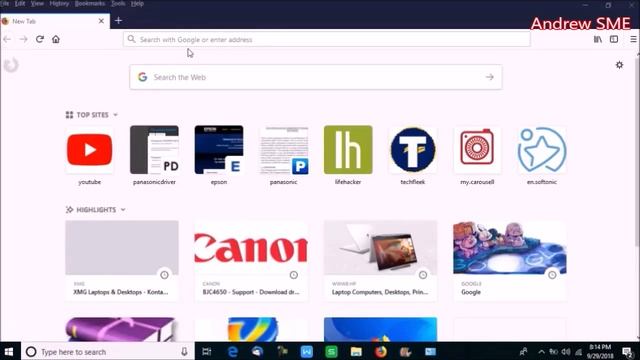Open the Windows Start menu
This screenshot has width=640, height=360.
[x=9, y=351]
